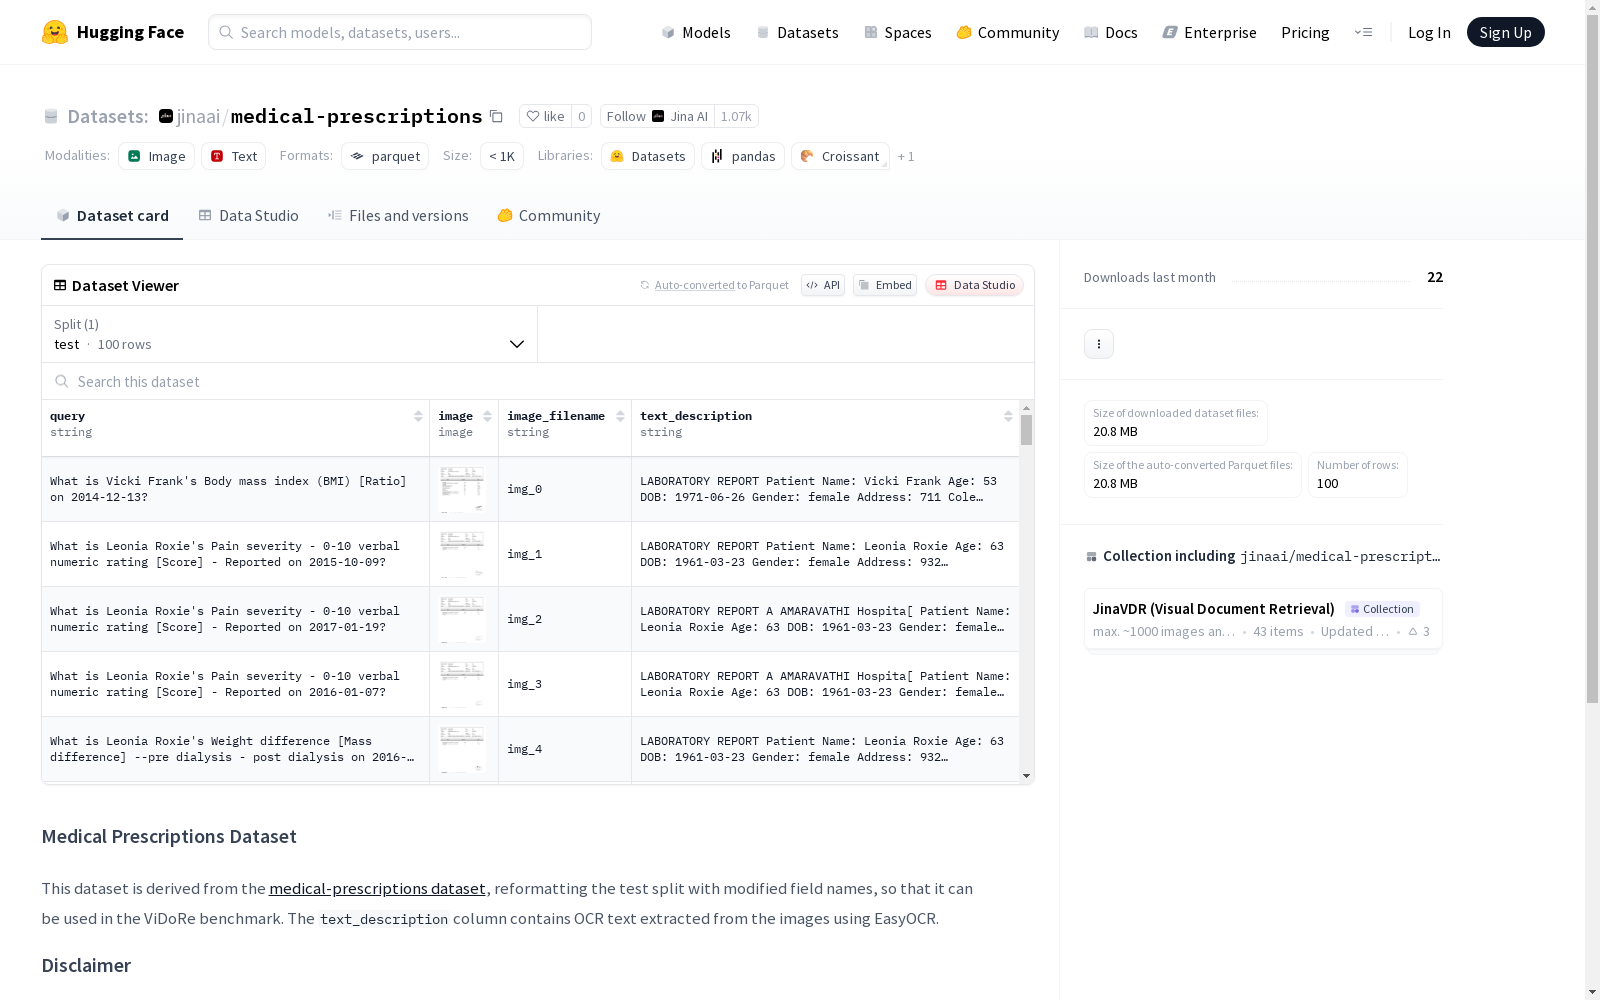Open the JinaVDR collection card
Image resolution: width=1600 pixels, height=1000 pixels.
[1263, 619]
